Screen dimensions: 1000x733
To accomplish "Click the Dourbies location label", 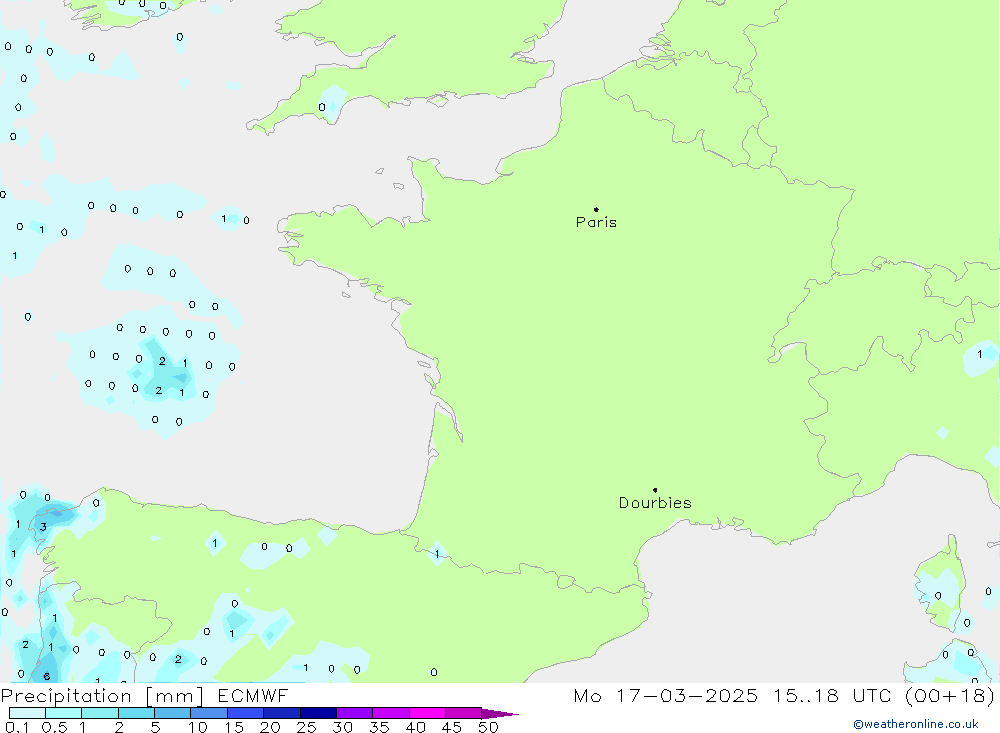I will pyautogui.click(x=655, y=503).
